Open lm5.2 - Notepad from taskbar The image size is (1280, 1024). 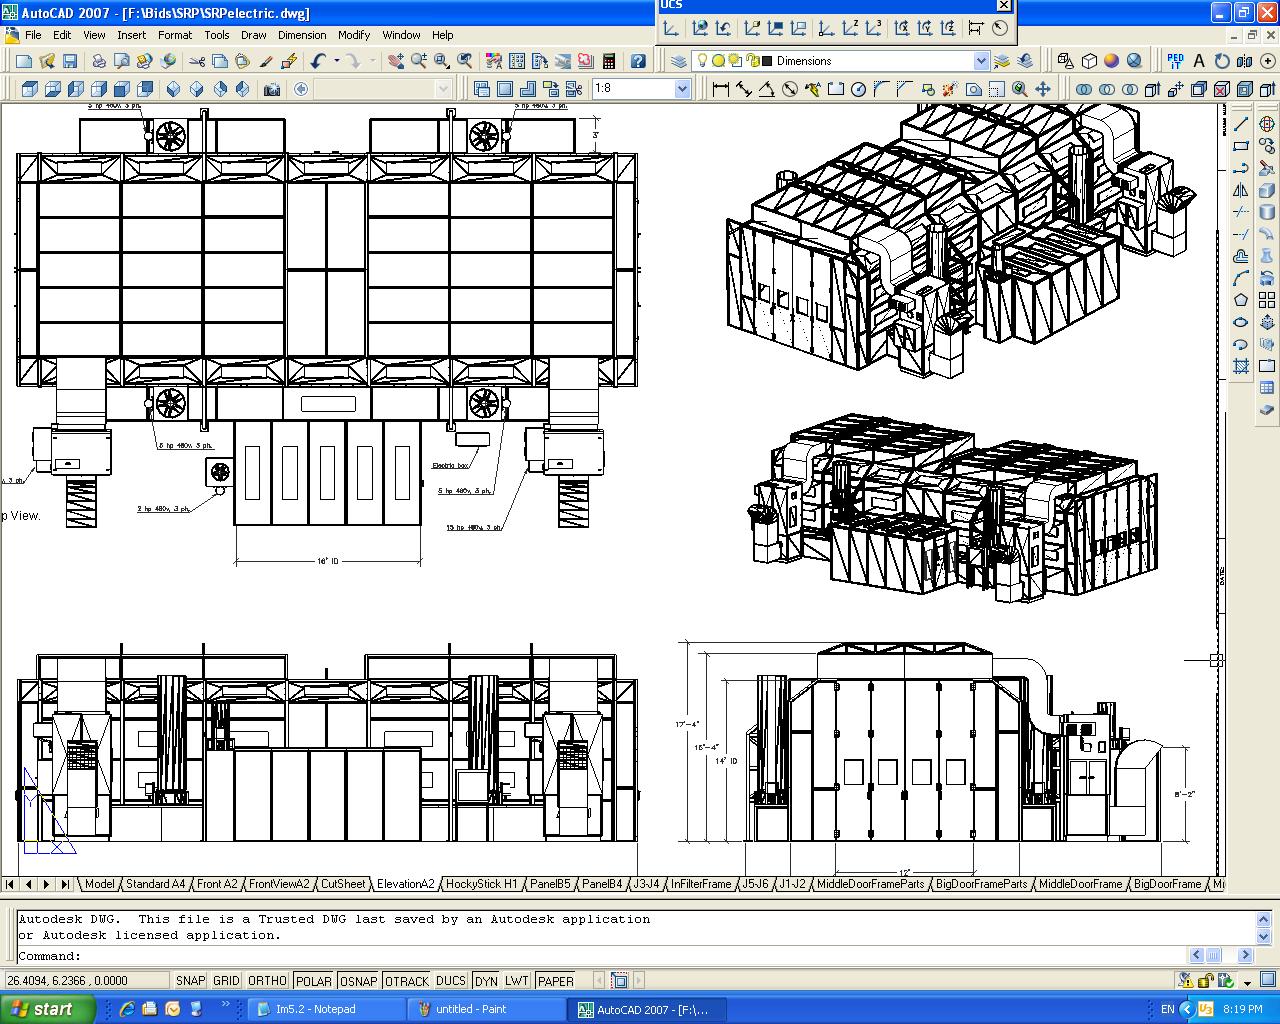(x=324, y=1009)
